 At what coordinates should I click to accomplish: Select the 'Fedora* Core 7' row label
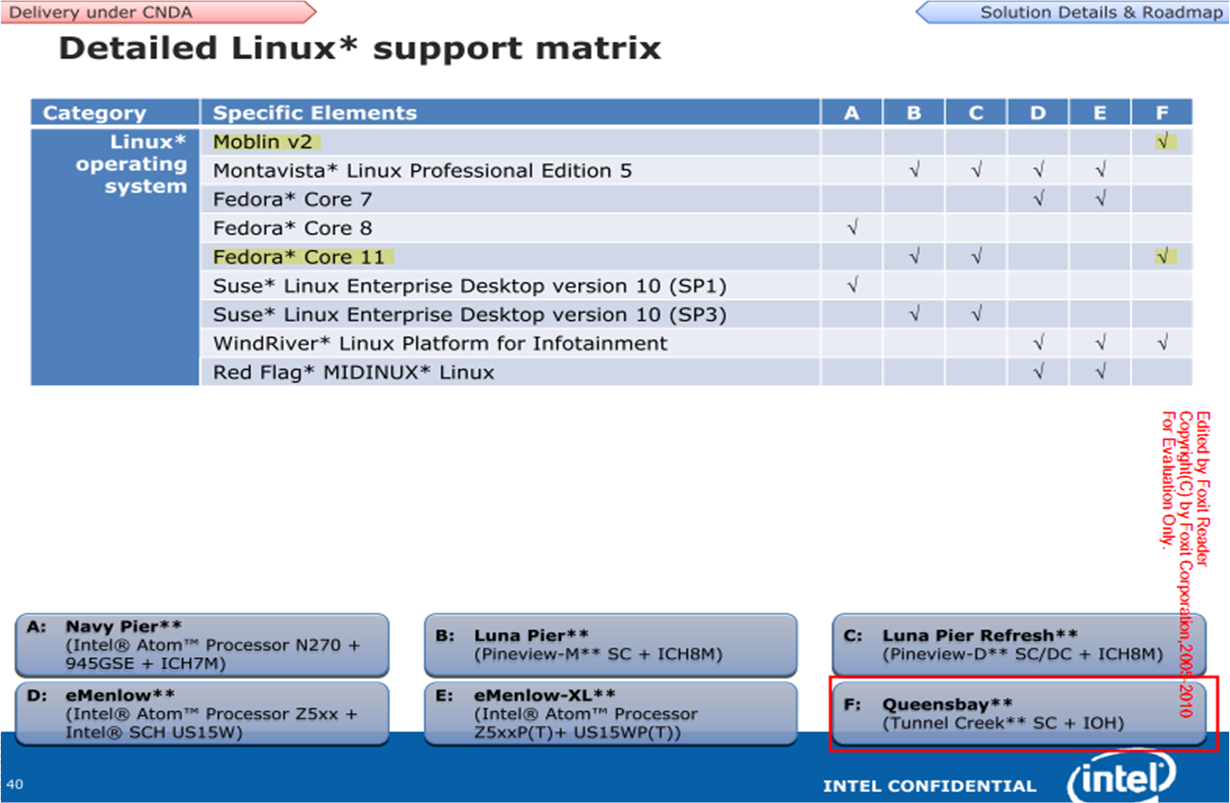pyautogui.click(x=292, y=199)
